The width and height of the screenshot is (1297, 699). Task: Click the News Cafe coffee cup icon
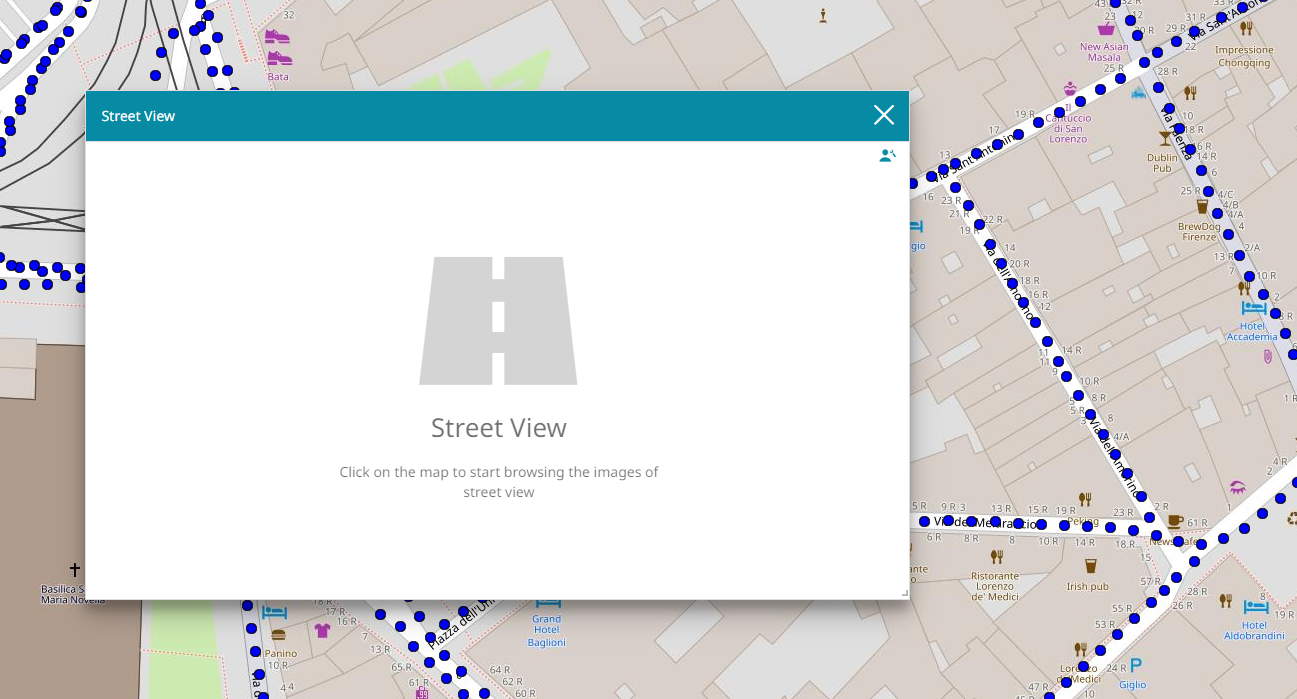(x=1174, y=522)
